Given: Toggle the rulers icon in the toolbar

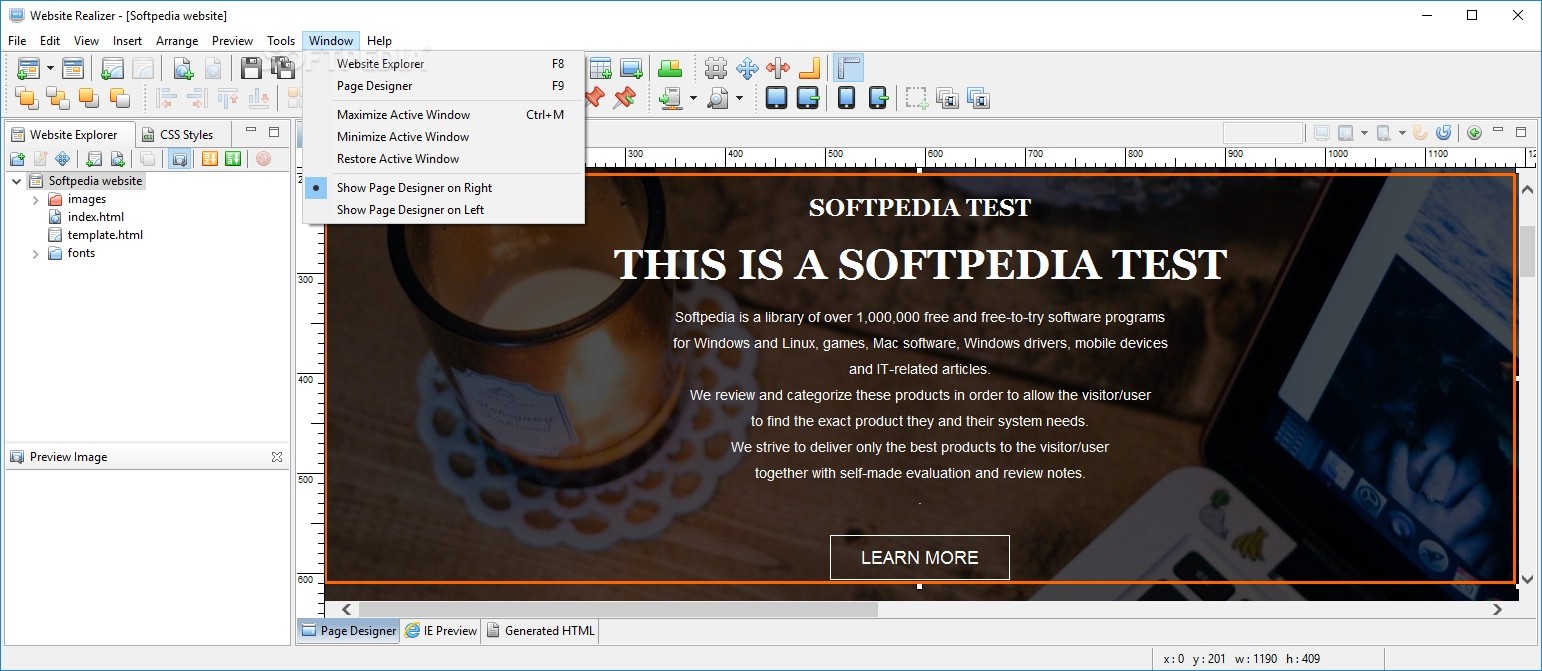Looking at the screenshot, I should 848,68.
